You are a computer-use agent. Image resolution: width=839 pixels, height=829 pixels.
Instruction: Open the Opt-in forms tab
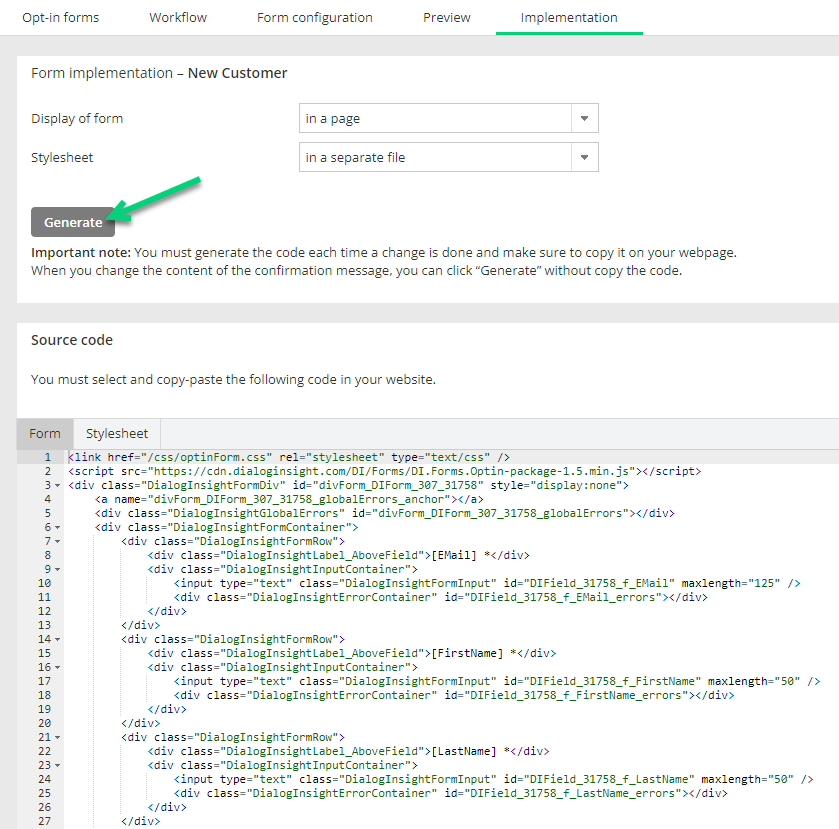[60, 18]
